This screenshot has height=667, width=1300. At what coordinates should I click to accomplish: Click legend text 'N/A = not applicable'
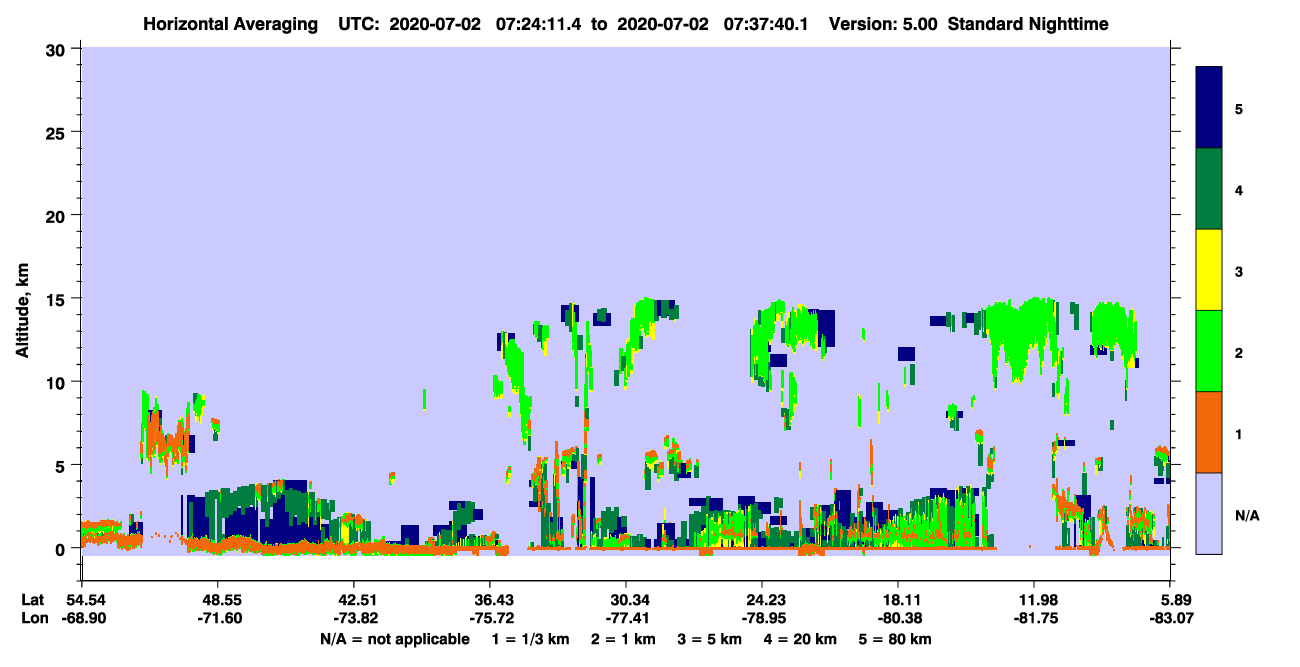click(x=394, y=639)
